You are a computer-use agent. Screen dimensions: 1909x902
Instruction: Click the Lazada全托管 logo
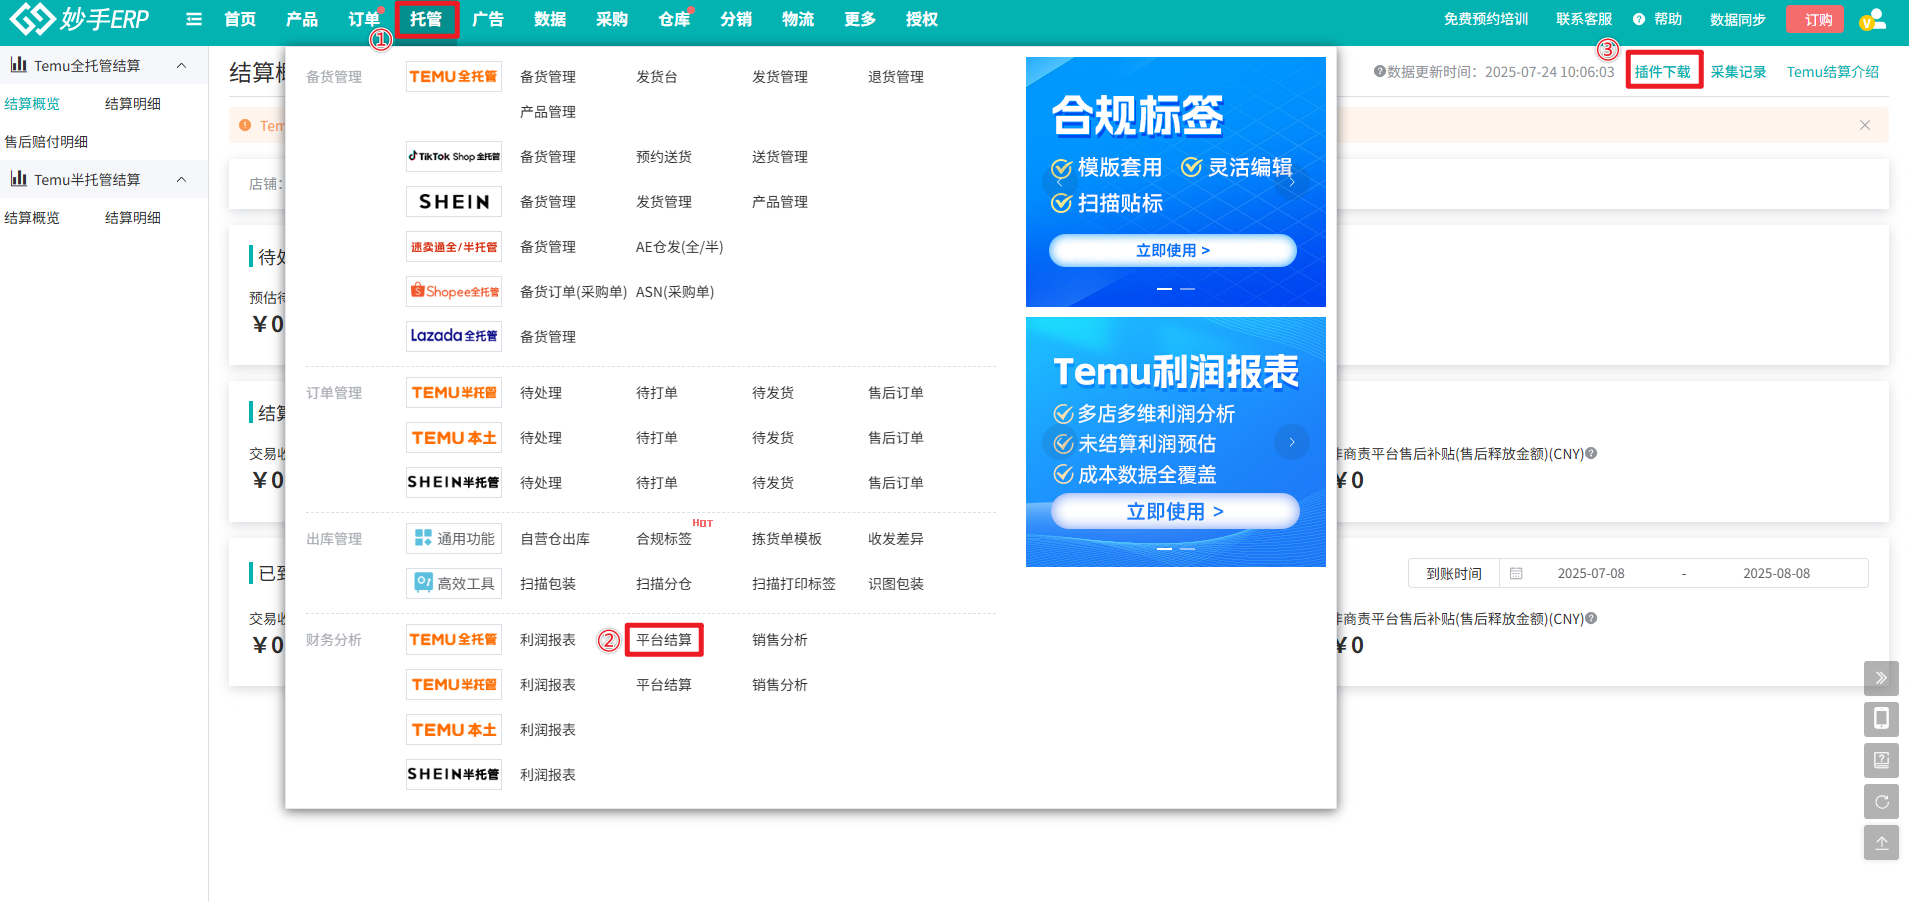point(453,336)
